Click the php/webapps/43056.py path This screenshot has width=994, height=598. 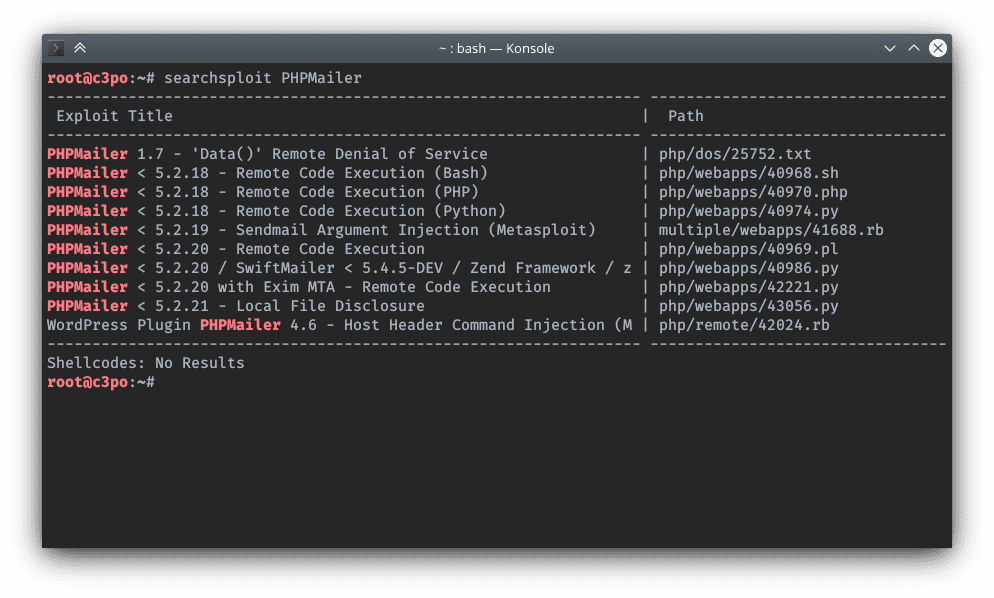(x=748, y=306)
